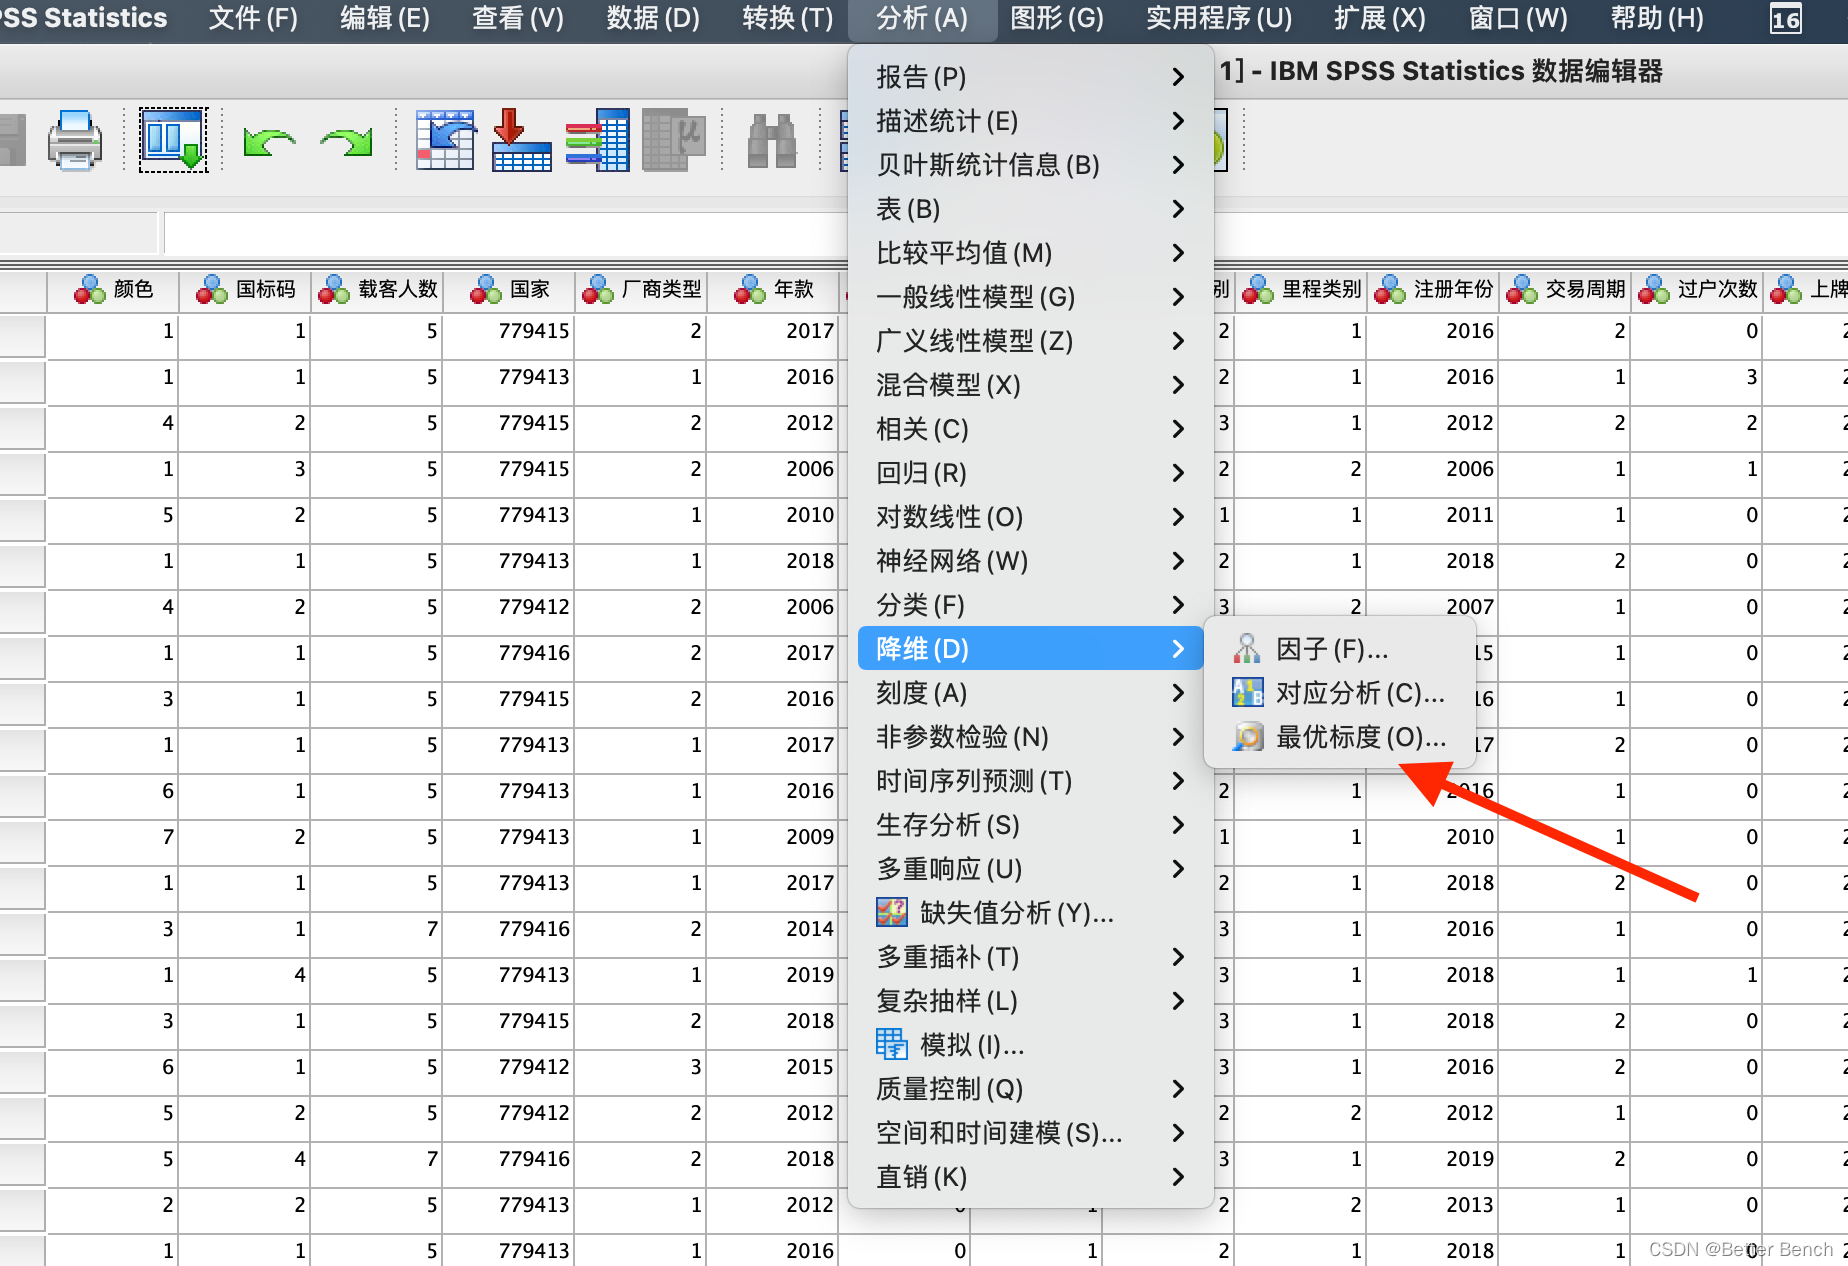This screenshot has height=1266, width=1848.
Task: Expand the 分类 (F) submenu arrow
Action: tap(1178, 605)
